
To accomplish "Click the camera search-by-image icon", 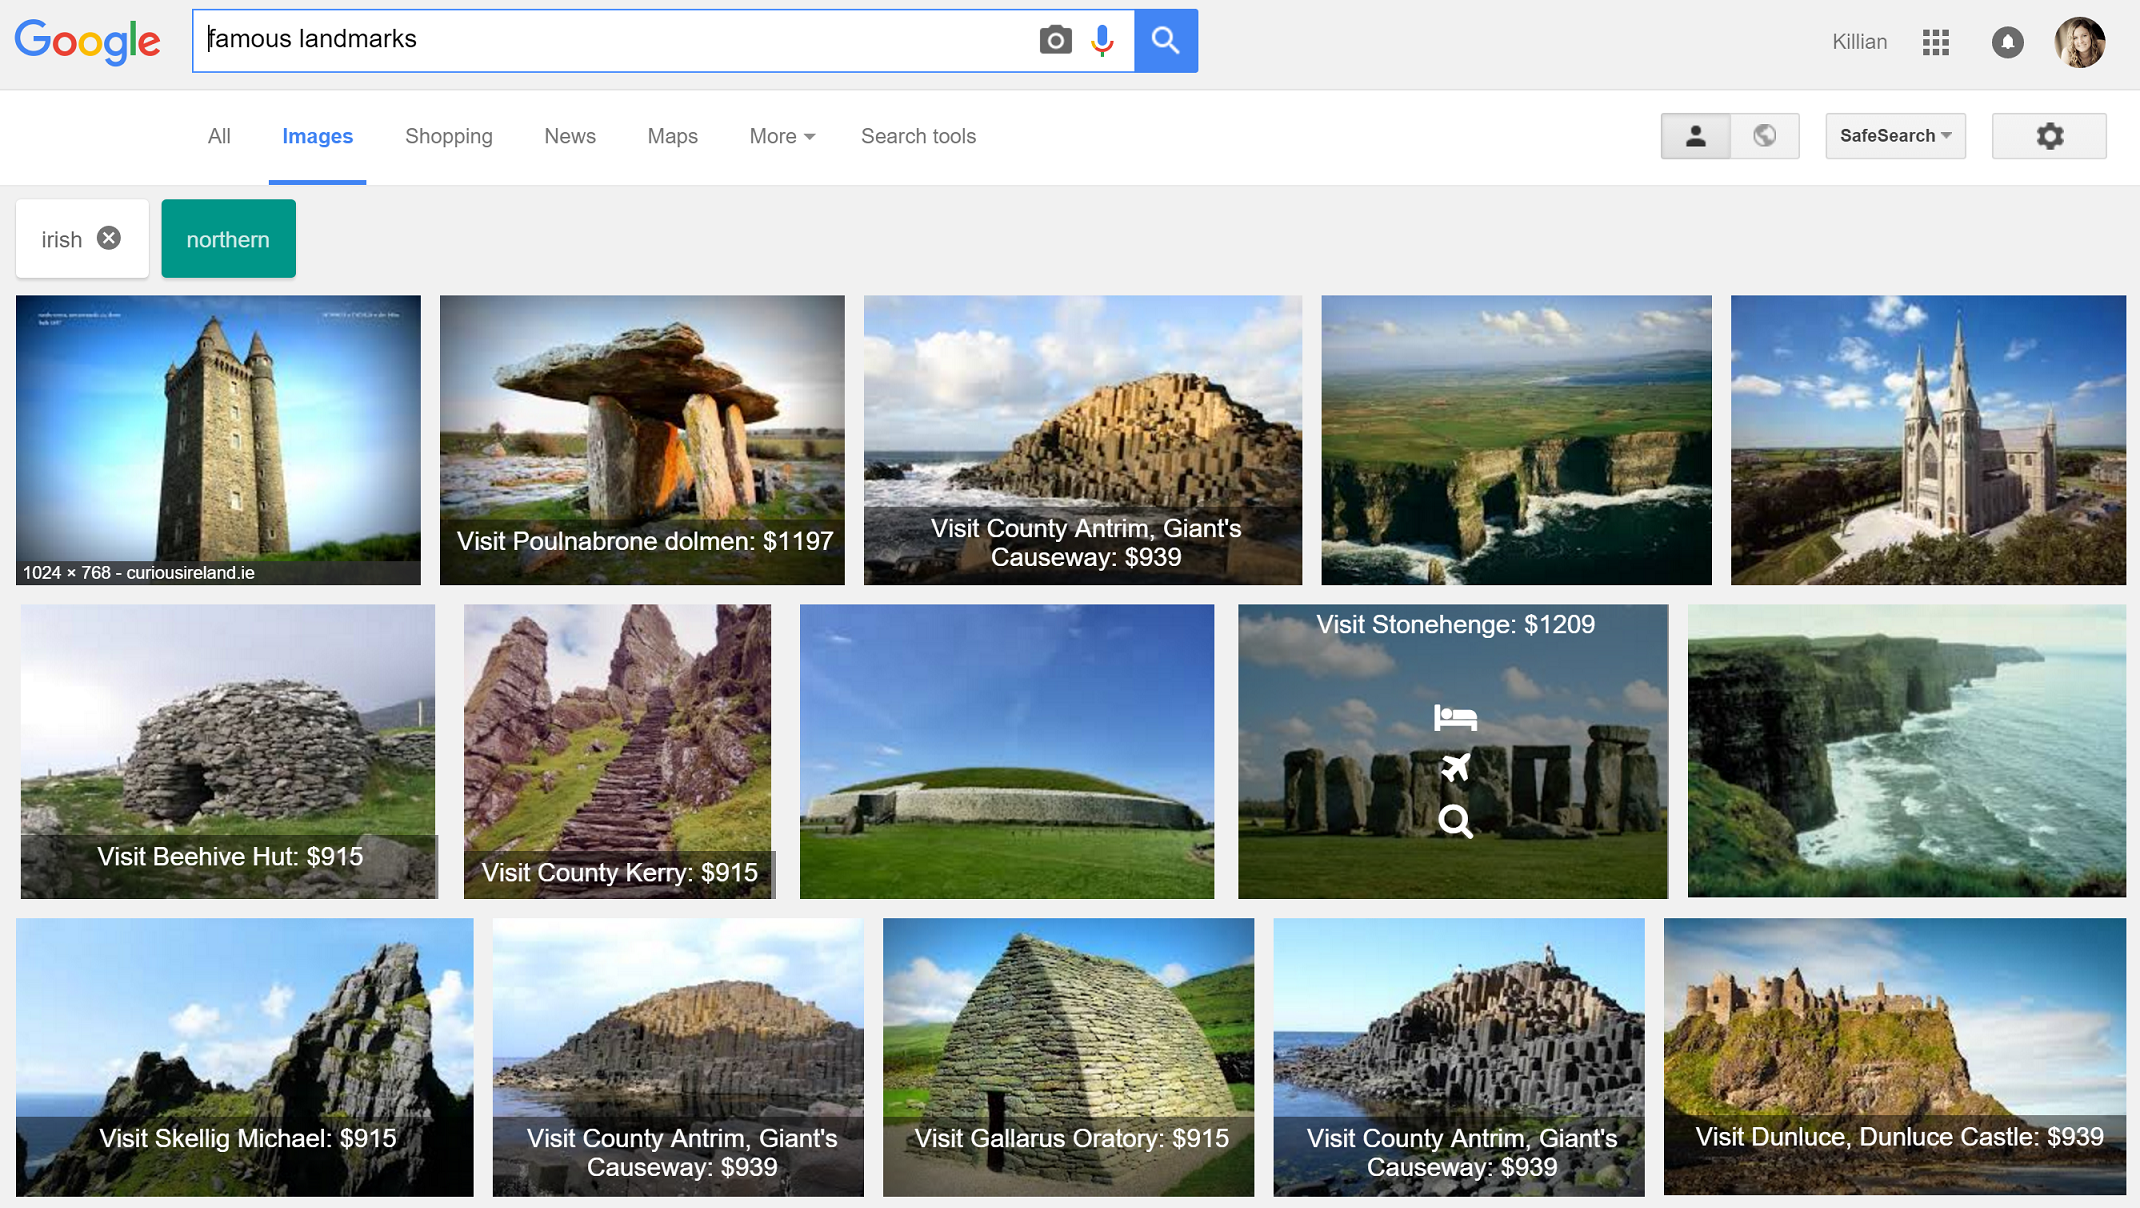I will (1055, 40).
